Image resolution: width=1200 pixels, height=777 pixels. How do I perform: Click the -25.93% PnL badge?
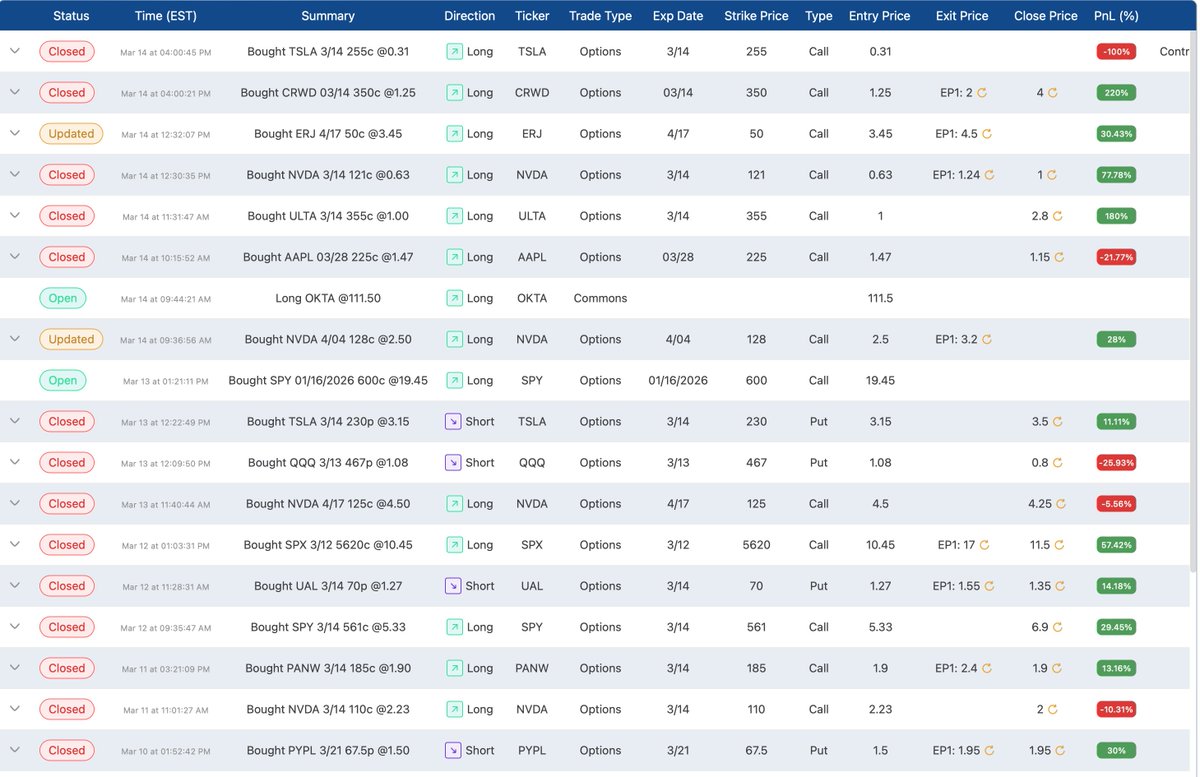point(1116,463)
